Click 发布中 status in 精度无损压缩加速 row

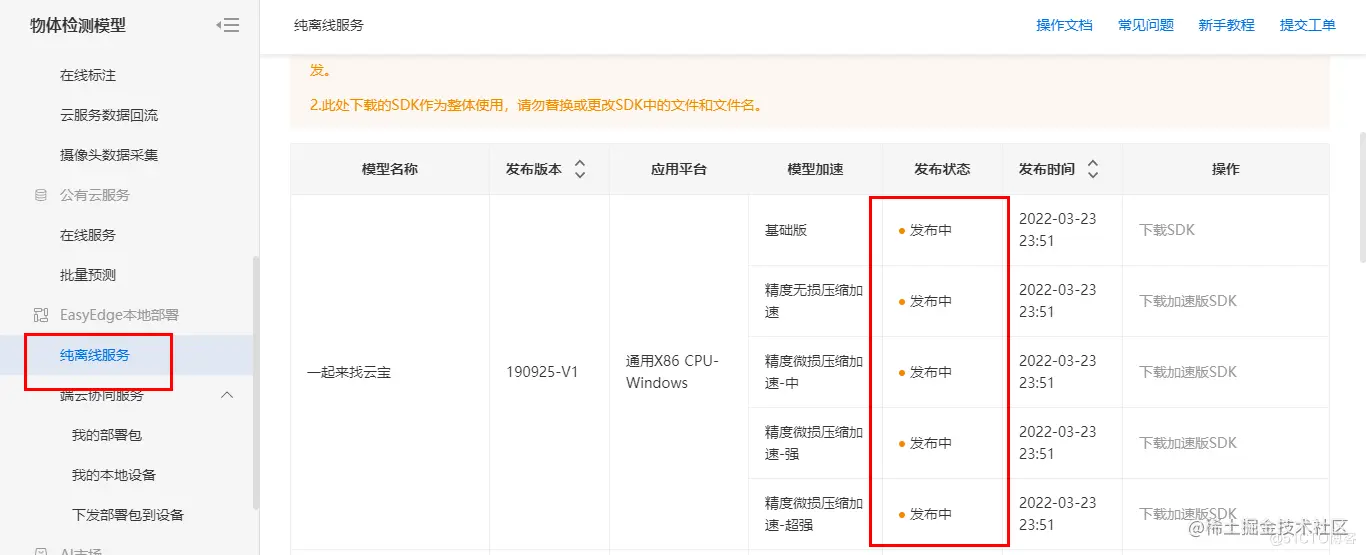pyautogui.click(x=931, y=301)
